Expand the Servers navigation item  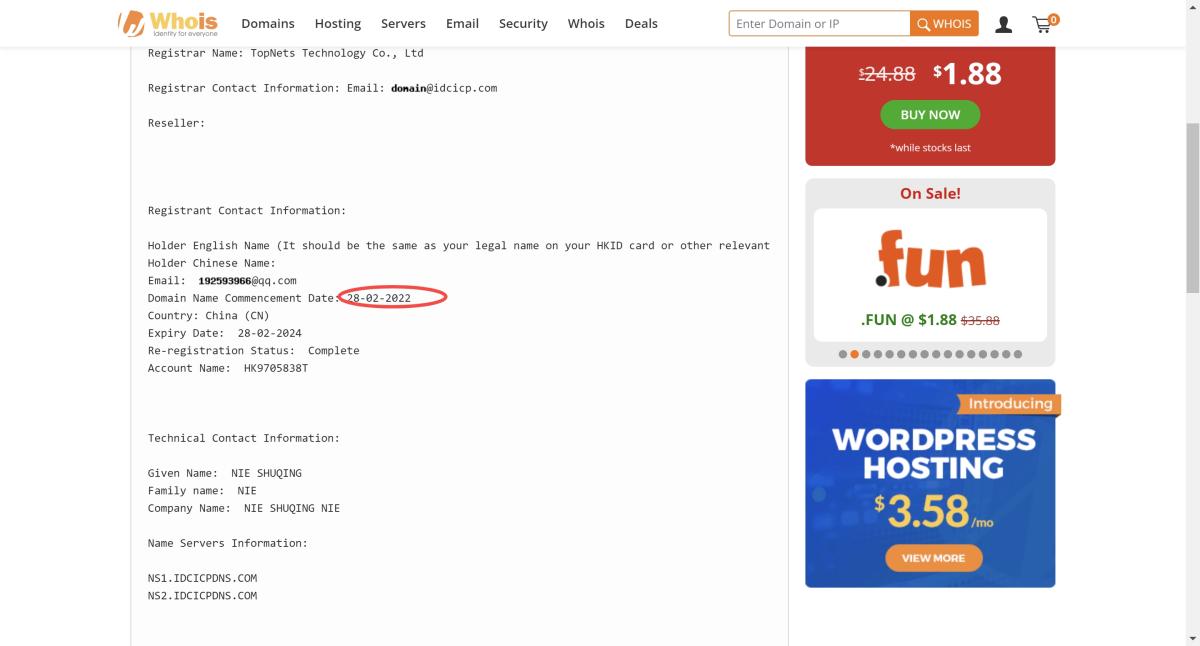click(x=403, y=24)
